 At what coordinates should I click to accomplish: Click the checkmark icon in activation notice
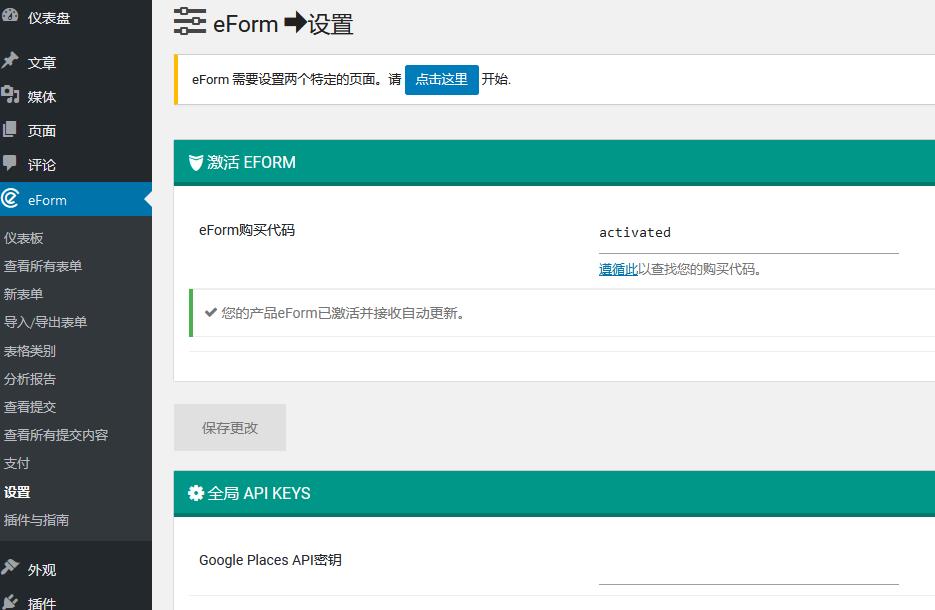click(210, 312)
